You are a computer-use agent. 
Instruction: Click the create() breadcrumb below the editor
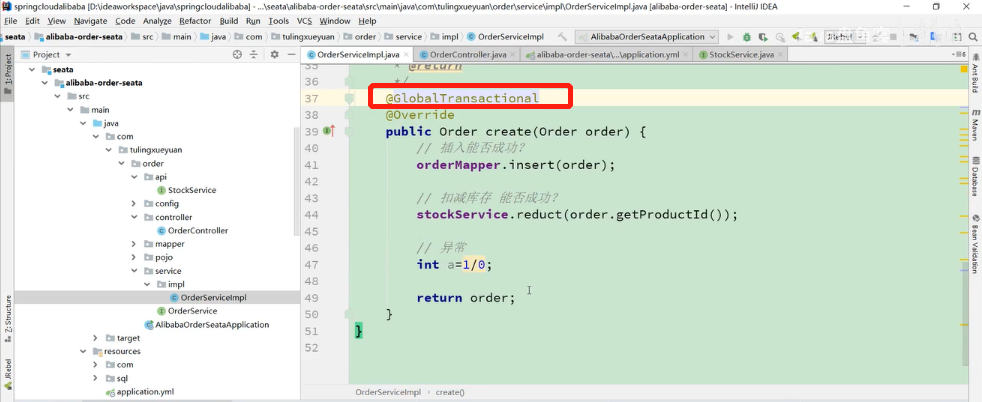click(450, 393)
